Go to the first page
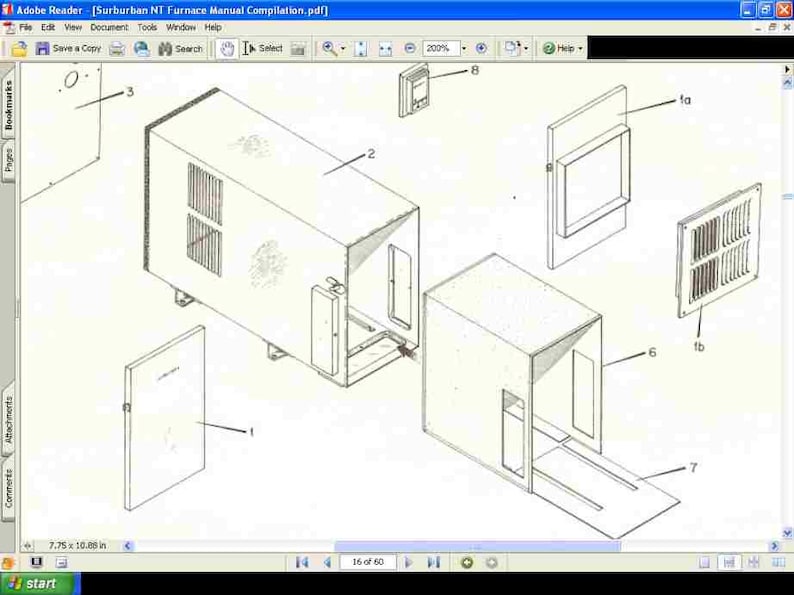 point(302,562)
